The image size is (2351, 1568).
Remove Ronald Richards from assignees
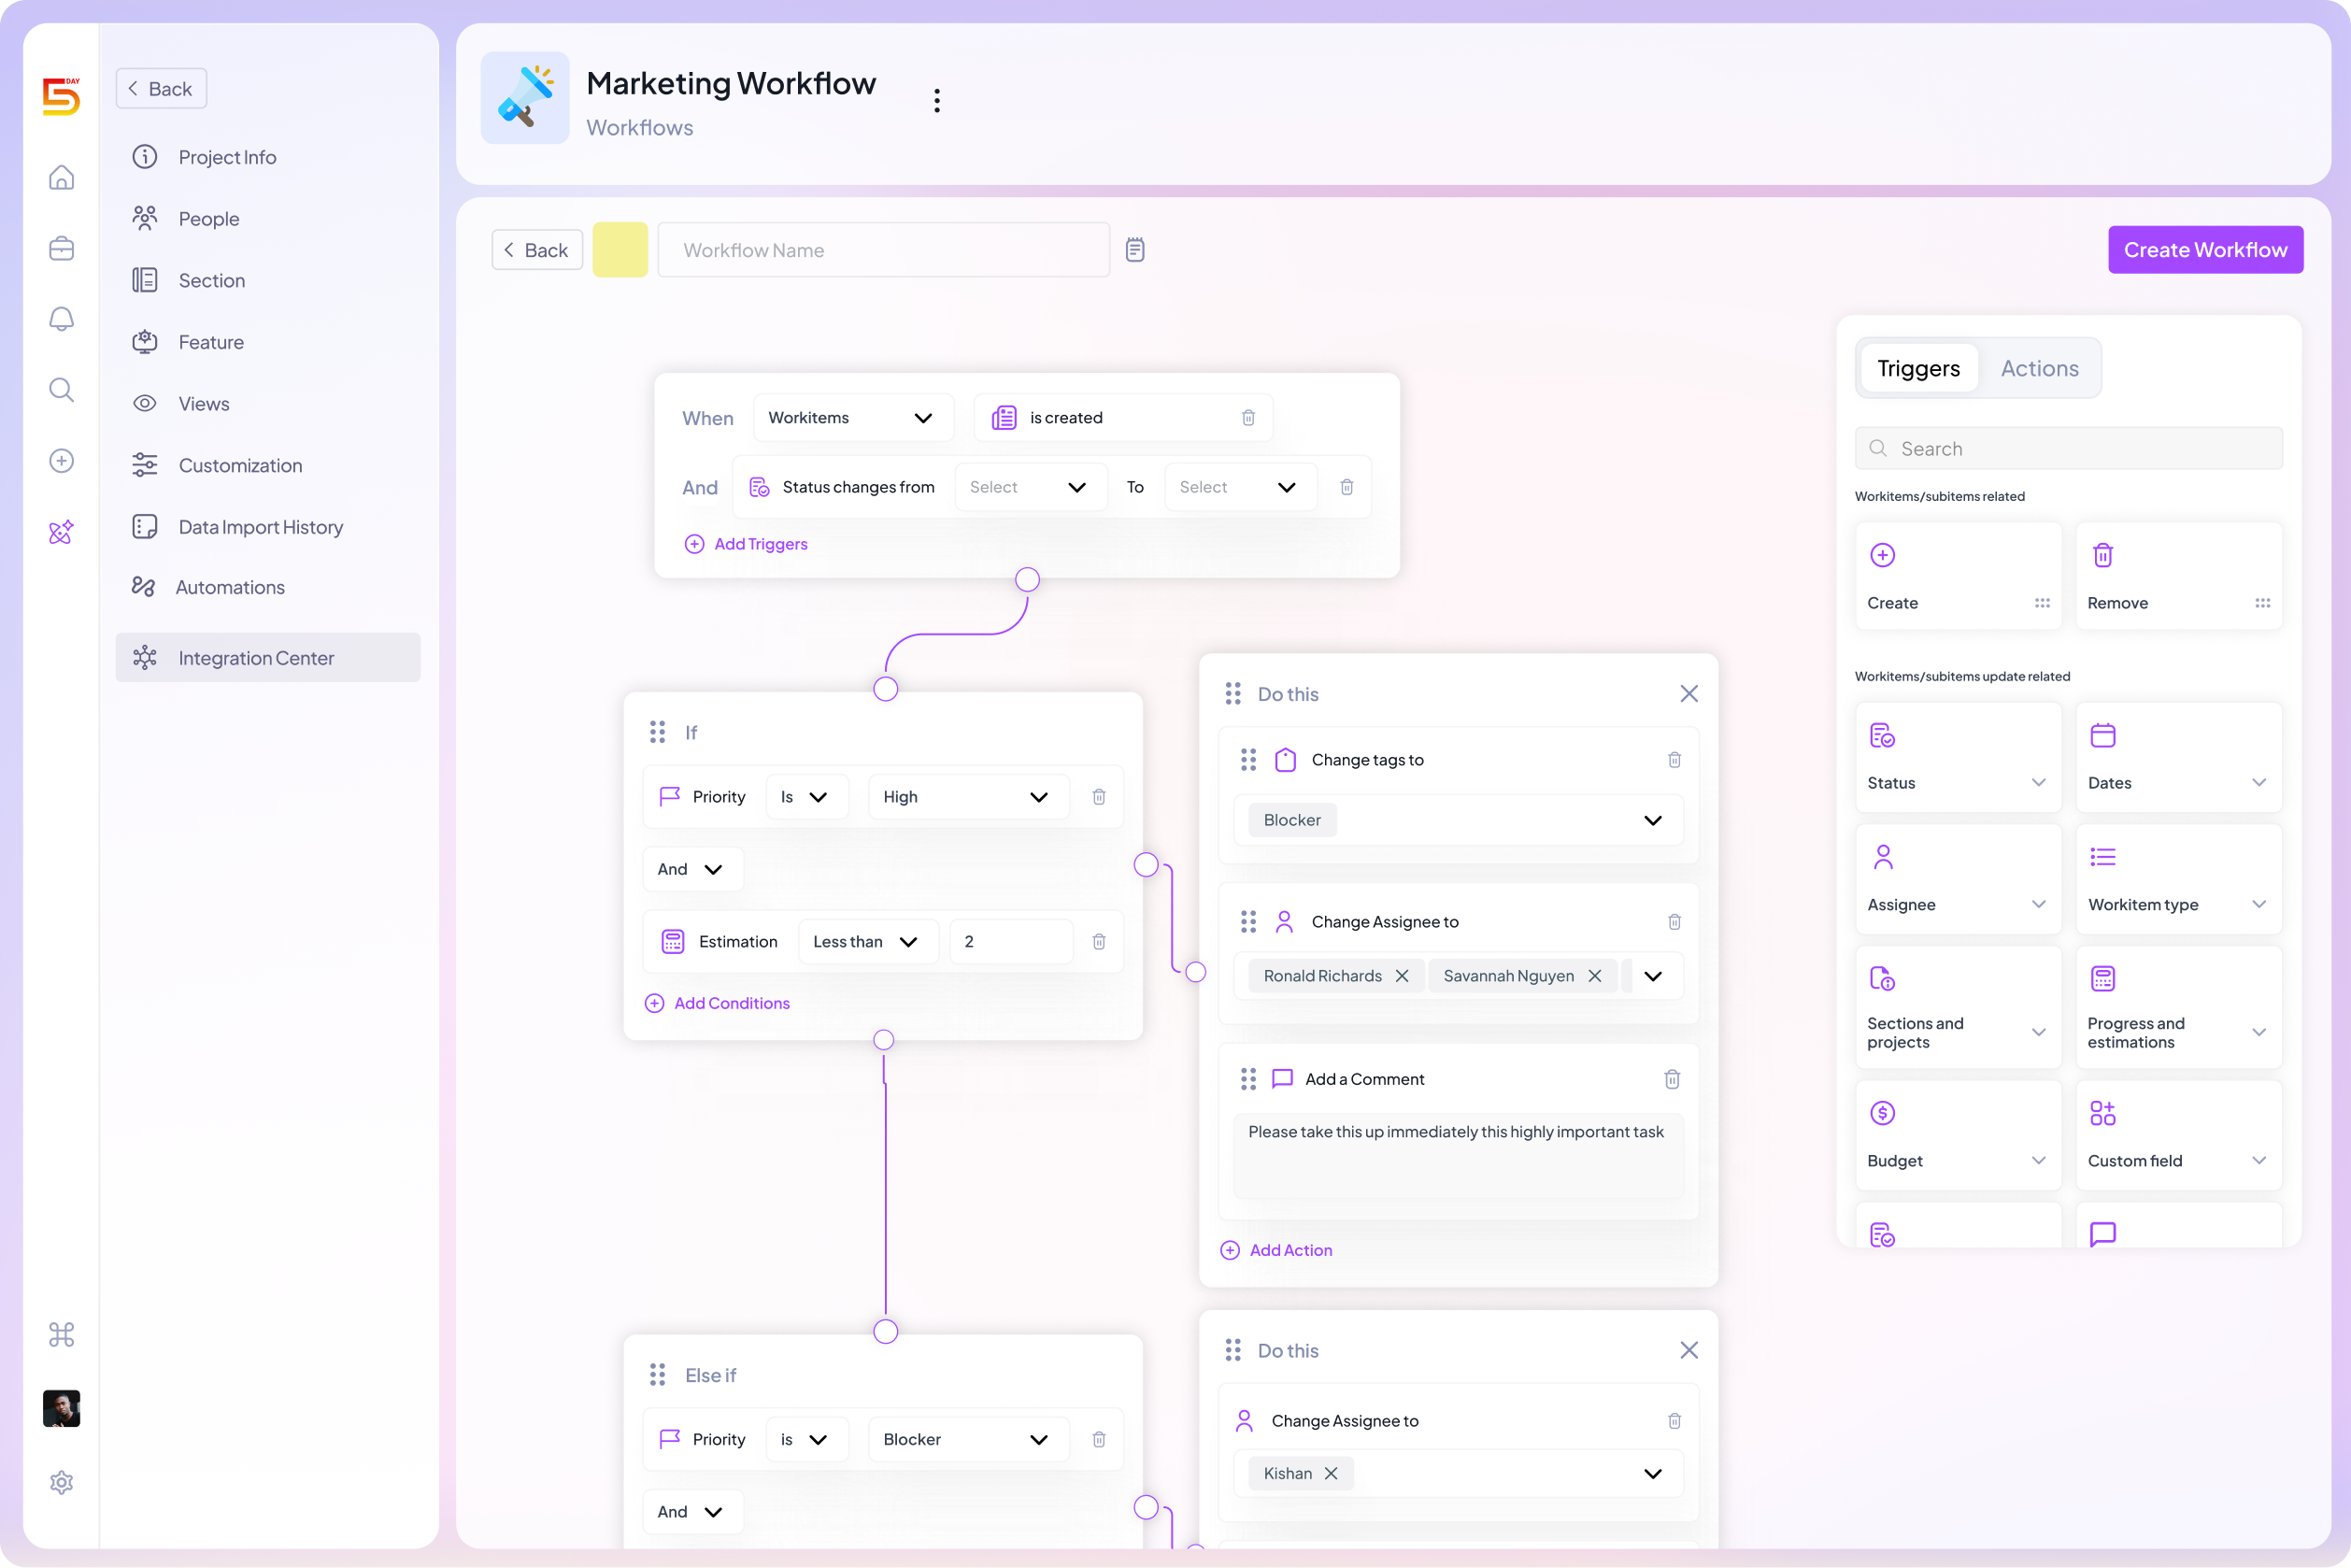click(1402, 976)
